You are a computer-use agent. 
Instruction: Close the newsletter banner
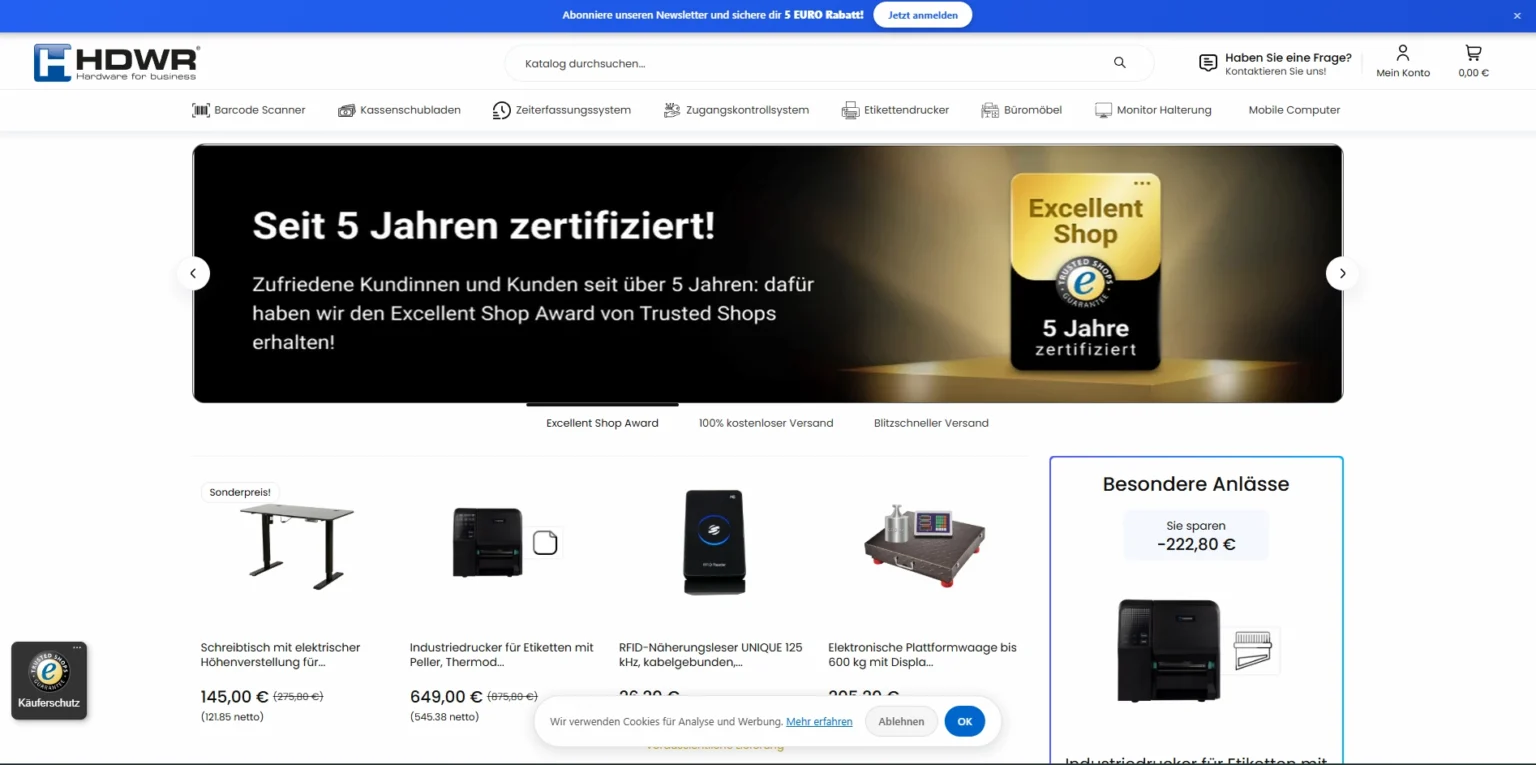point(1516,16)
